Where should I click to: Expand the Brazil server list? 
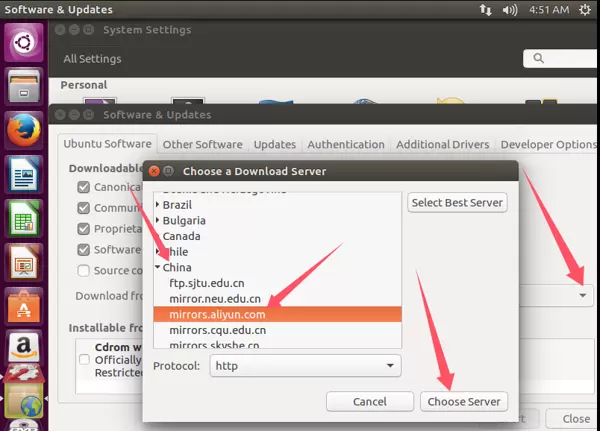[158, 205]
